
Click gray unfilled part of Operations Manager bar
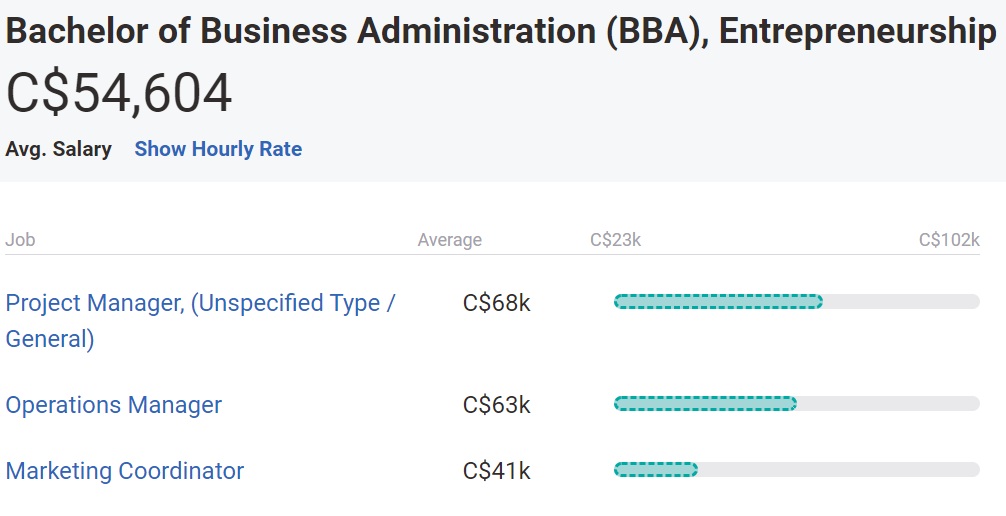pos(888,404)
